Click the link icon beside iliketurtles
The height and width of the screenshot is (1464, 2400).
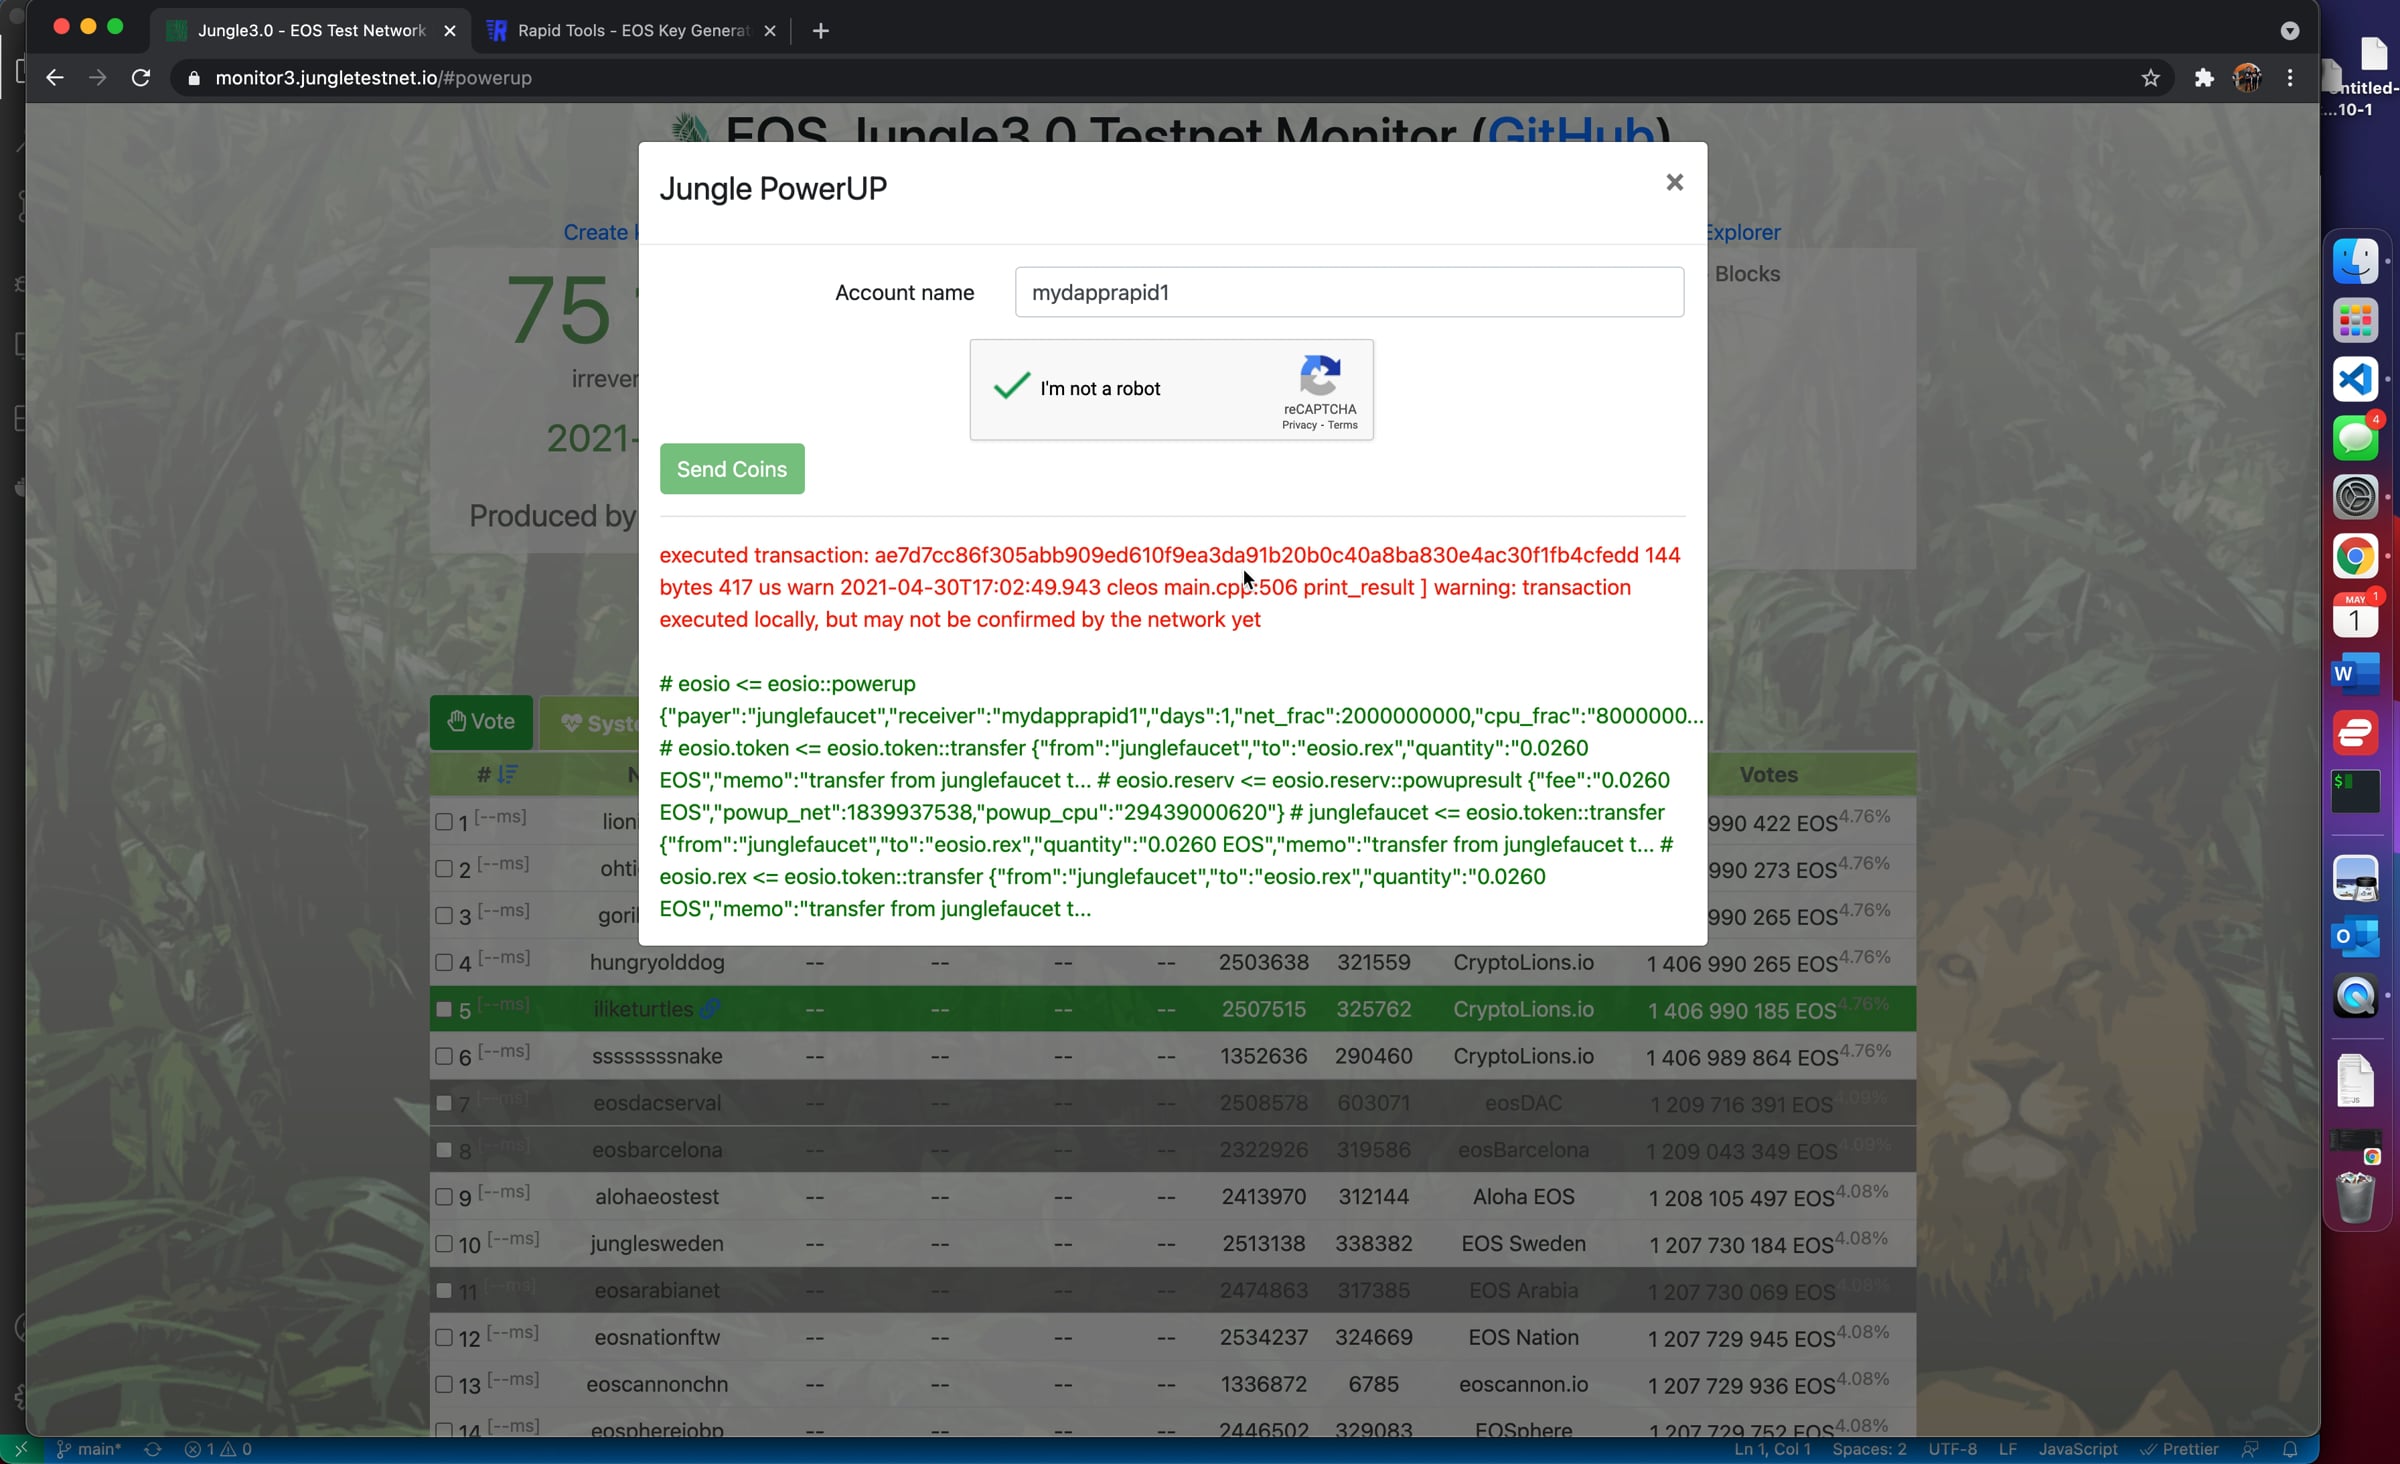point(709,1009)
